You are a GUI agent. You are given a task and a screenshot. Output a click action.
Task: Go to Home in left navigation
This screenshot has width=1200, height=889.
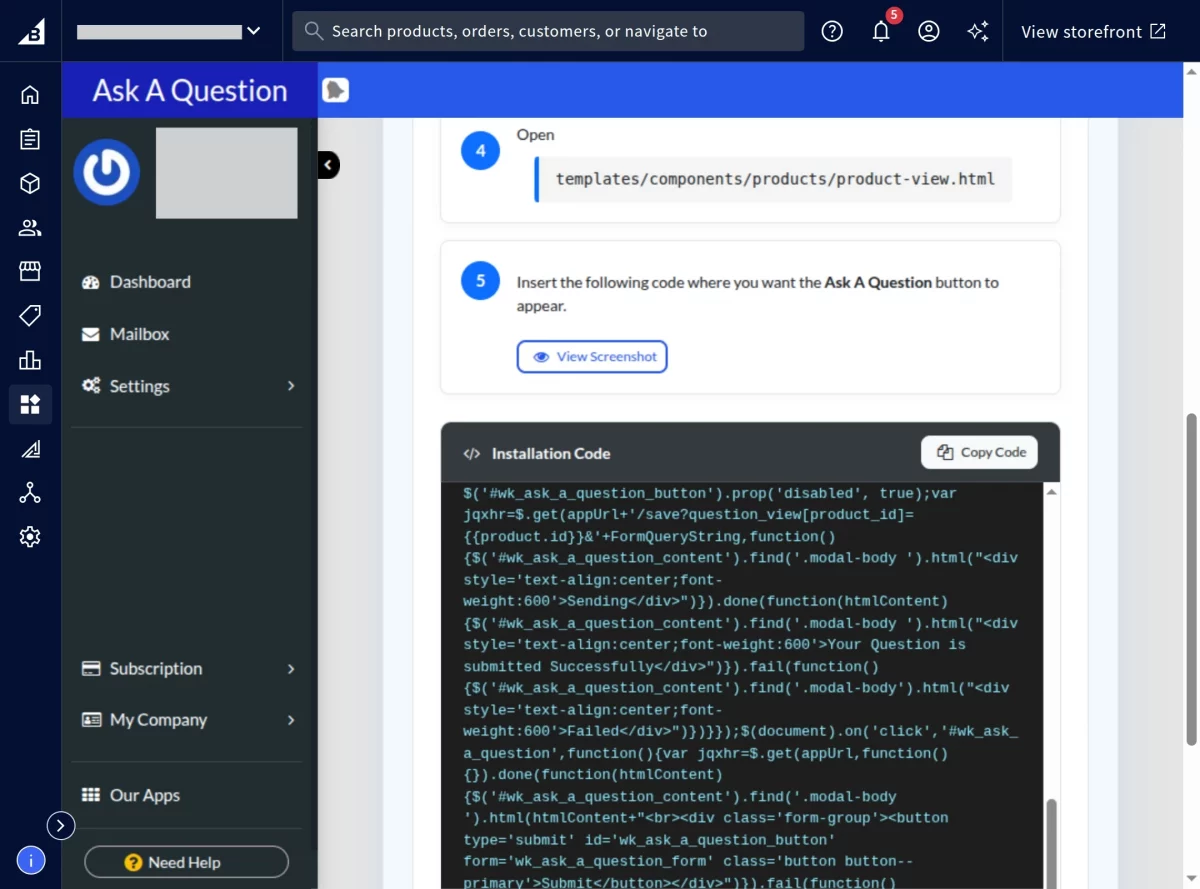pyautogui.click(x=30, y=95)
